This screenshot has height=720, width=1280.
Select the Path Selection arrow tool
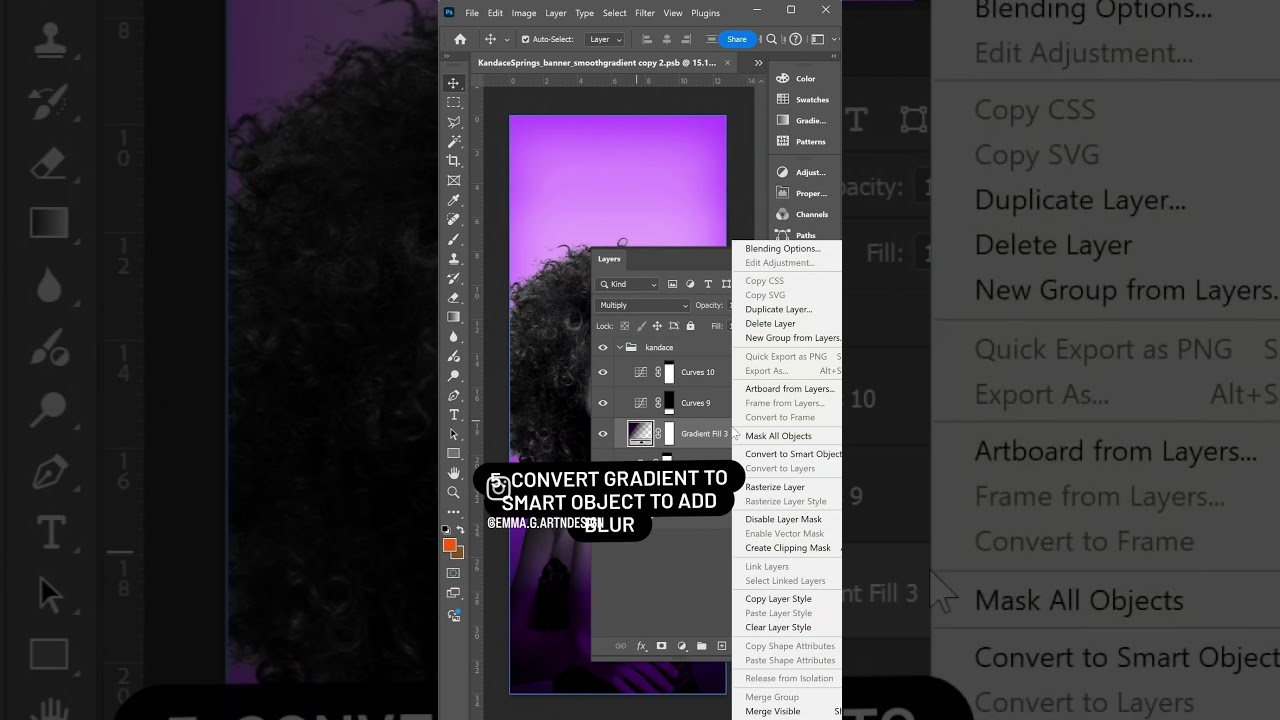tap(454, 434)
